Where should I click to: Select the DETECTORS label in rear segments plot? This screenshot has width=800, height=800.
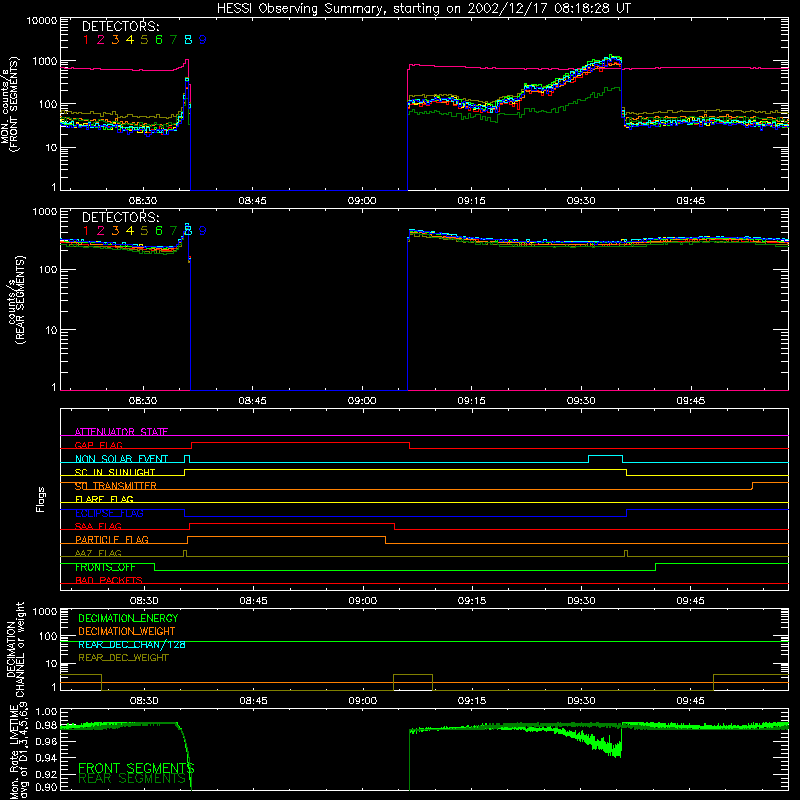(x=121, y=217)
